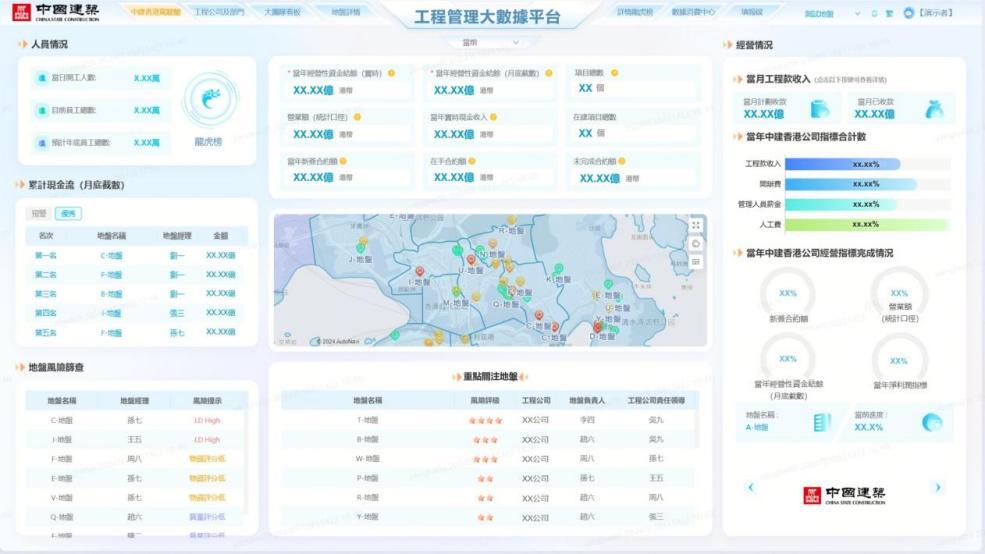
Task: Click the 當月已收款 money bag icon
Action: click(x=934, y=108)
